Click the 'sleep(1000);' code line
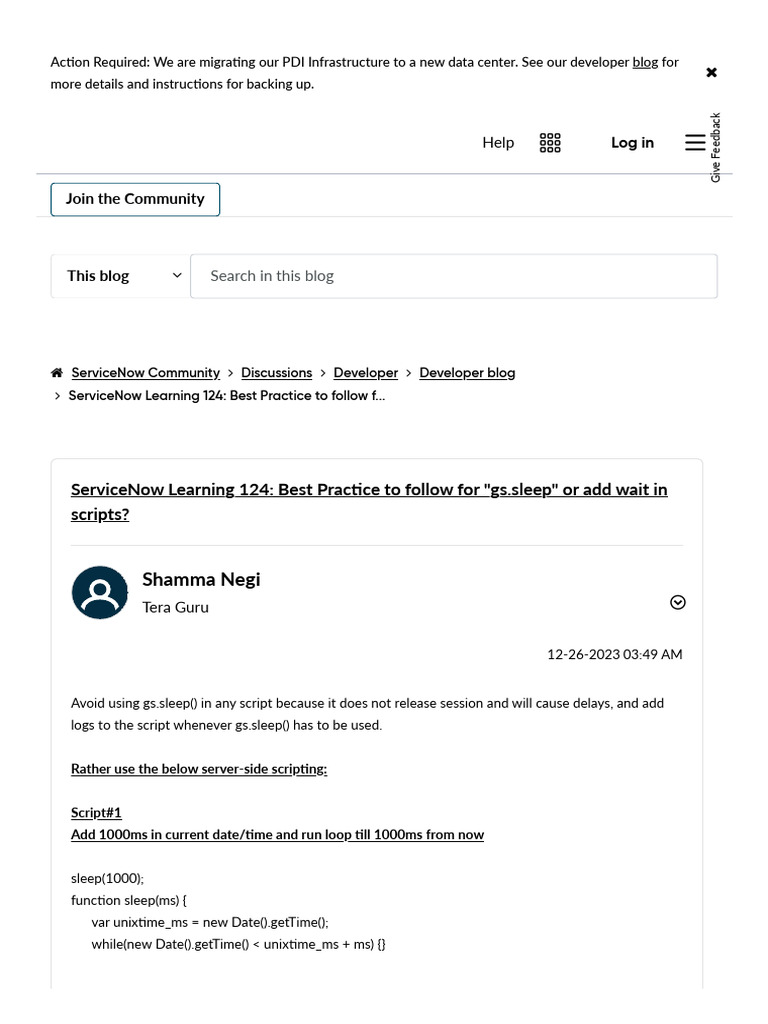 (x=107, y=878)
